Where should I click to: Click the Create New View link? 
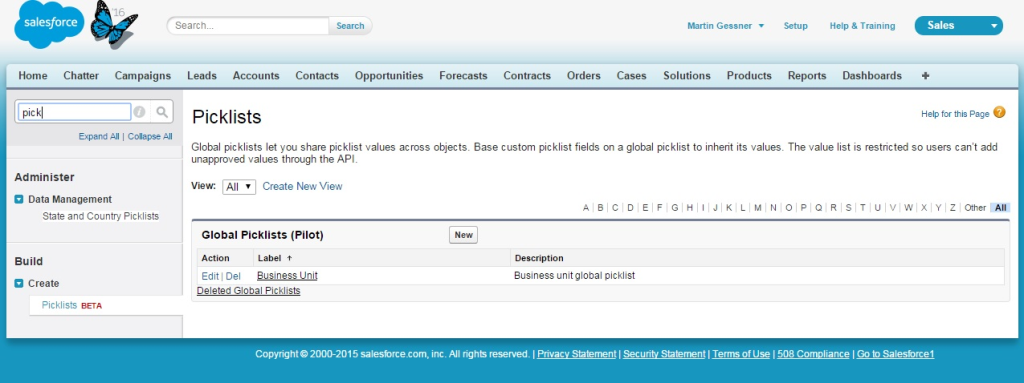[x=302, y=186]
